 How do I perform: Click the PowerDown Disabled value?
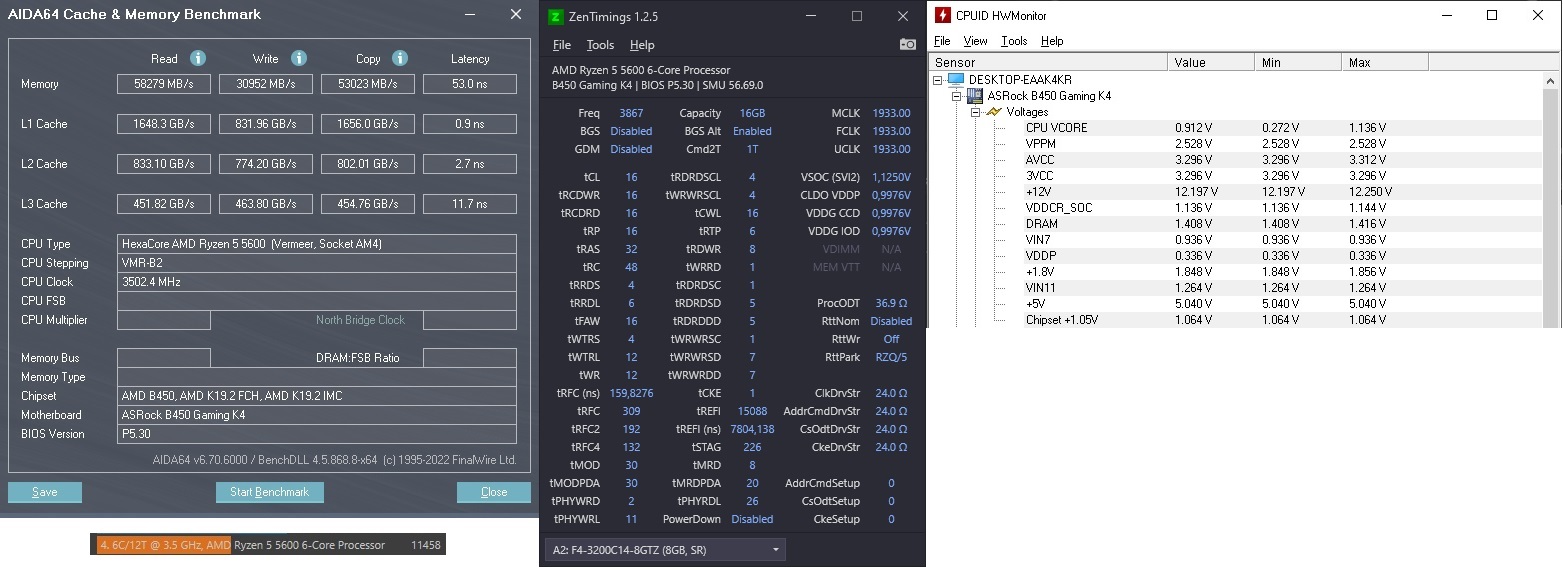[752, 519]
